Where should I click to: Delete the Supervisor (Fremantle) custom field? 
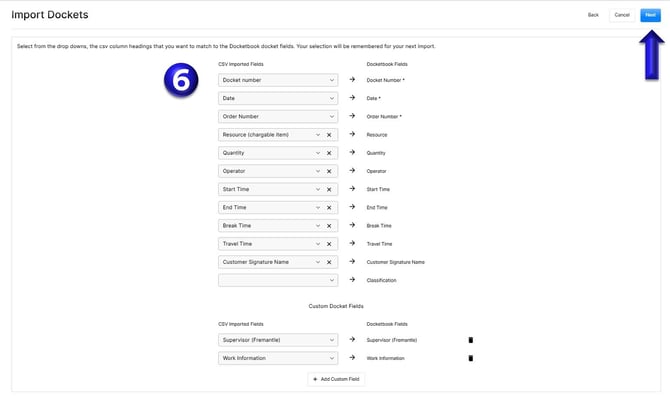[x=470, y=340]
